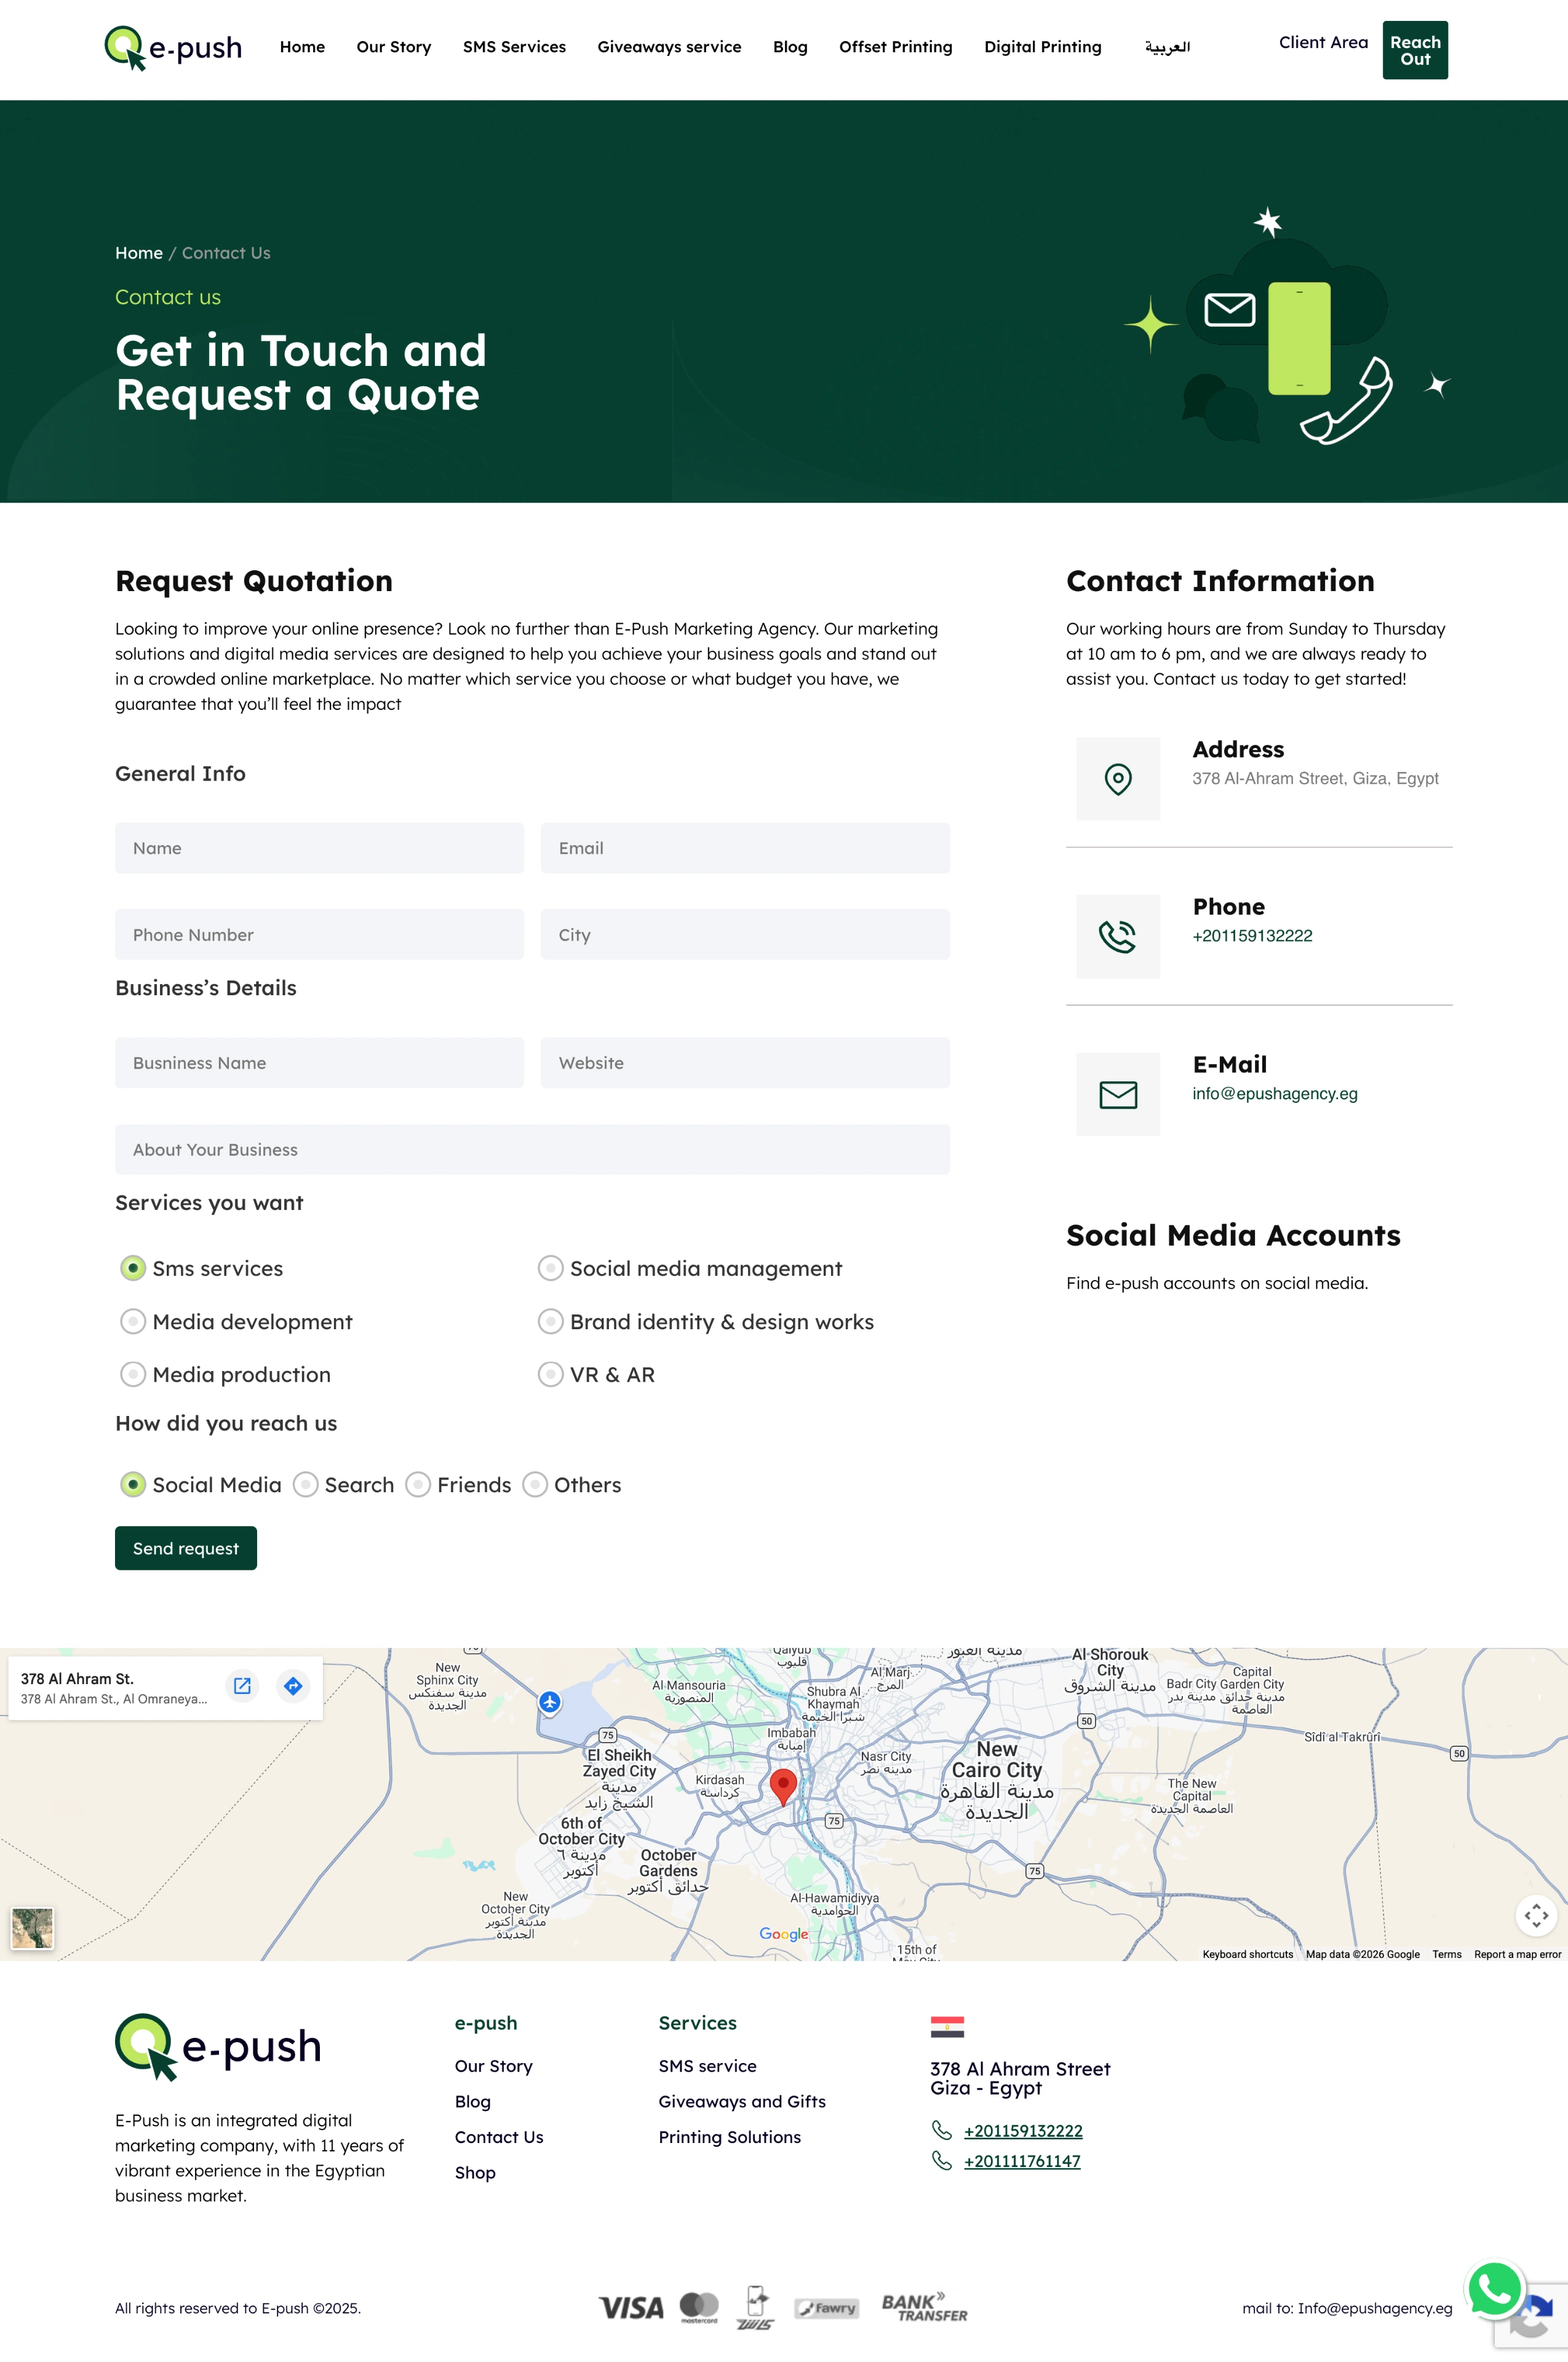Open Printing Solutions footer link

click(x=730, y=2136)
